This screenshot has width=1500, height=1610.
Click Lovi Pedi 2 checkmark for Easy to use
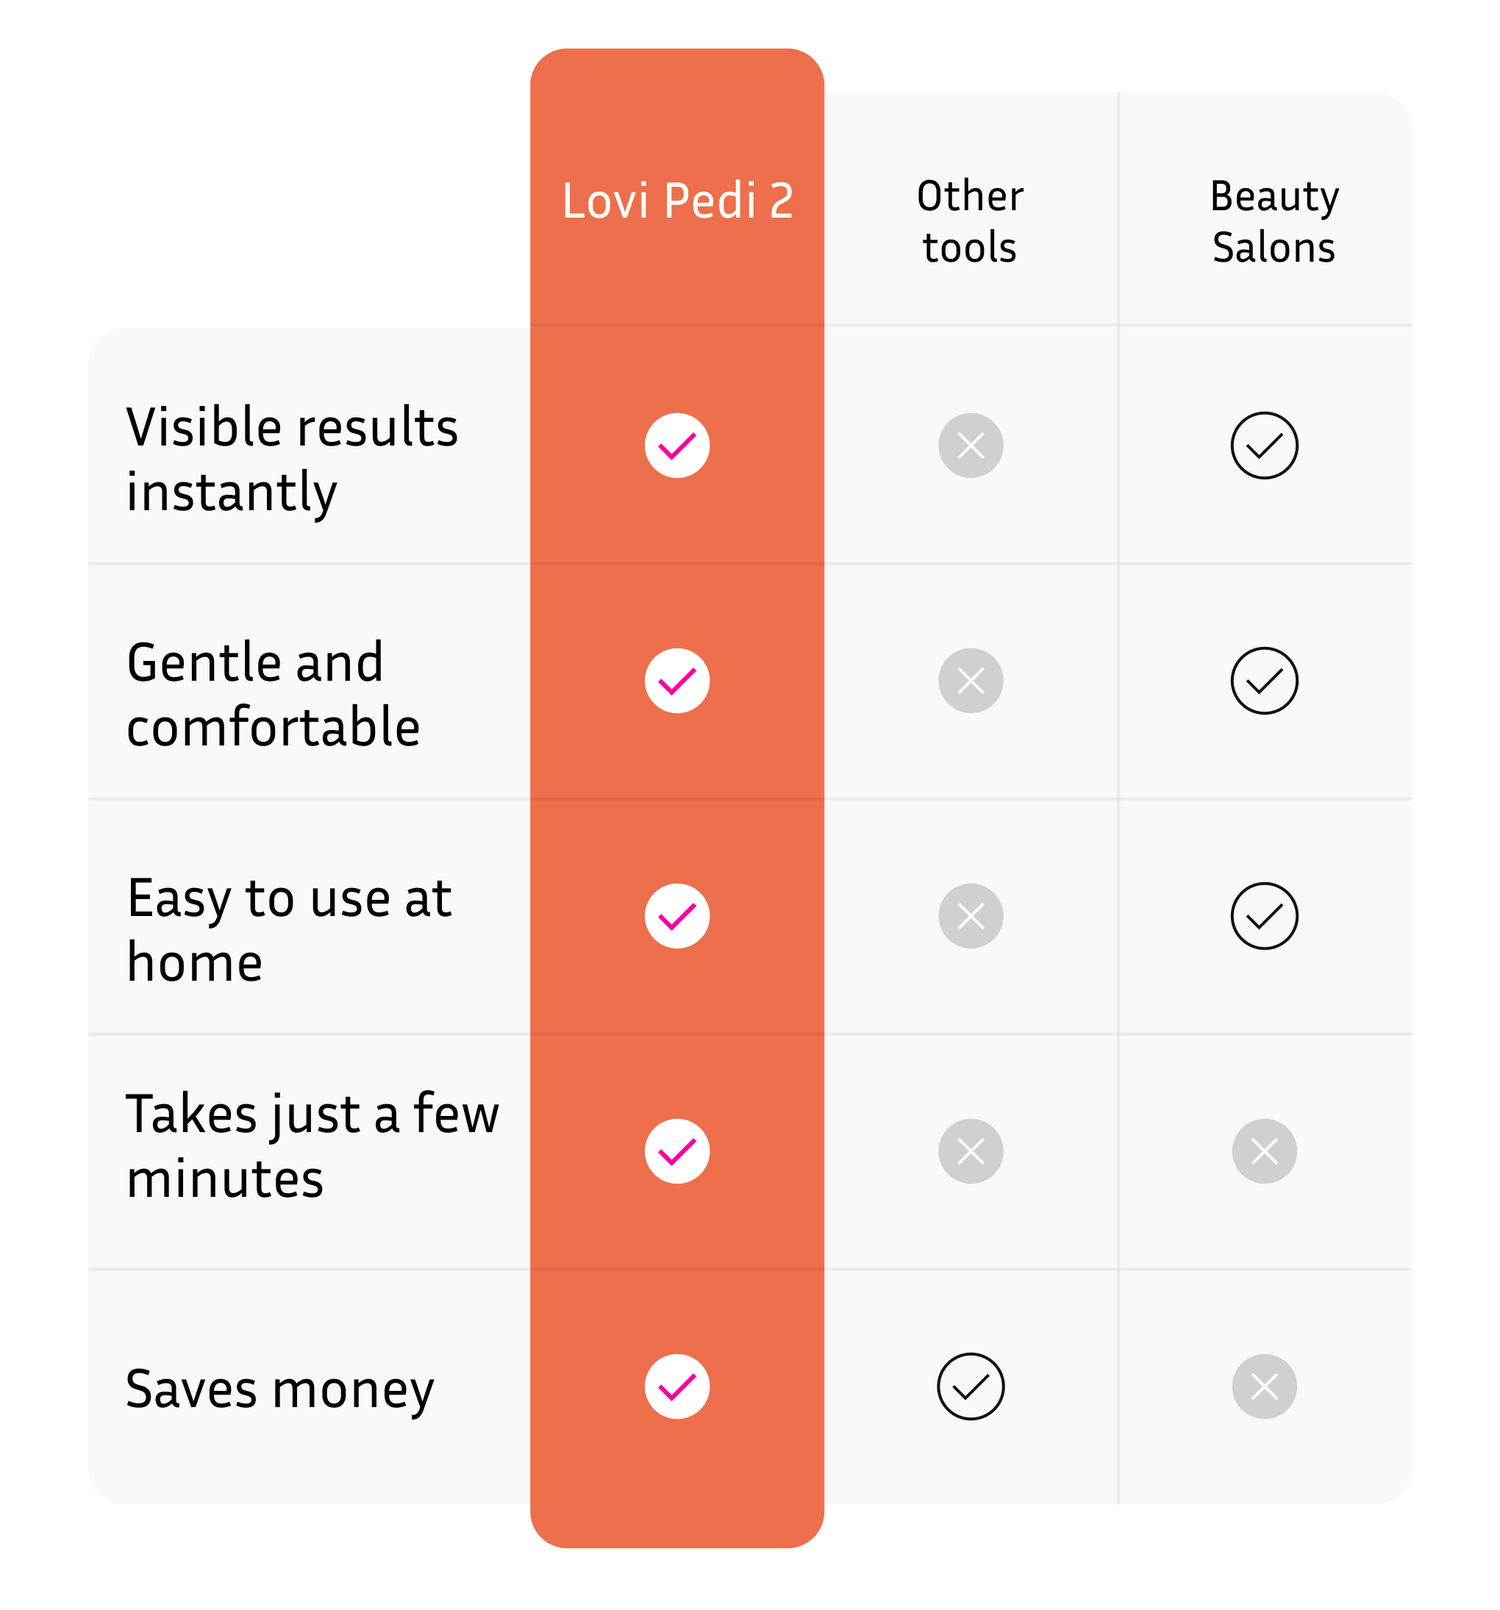(x=677, y=916)
